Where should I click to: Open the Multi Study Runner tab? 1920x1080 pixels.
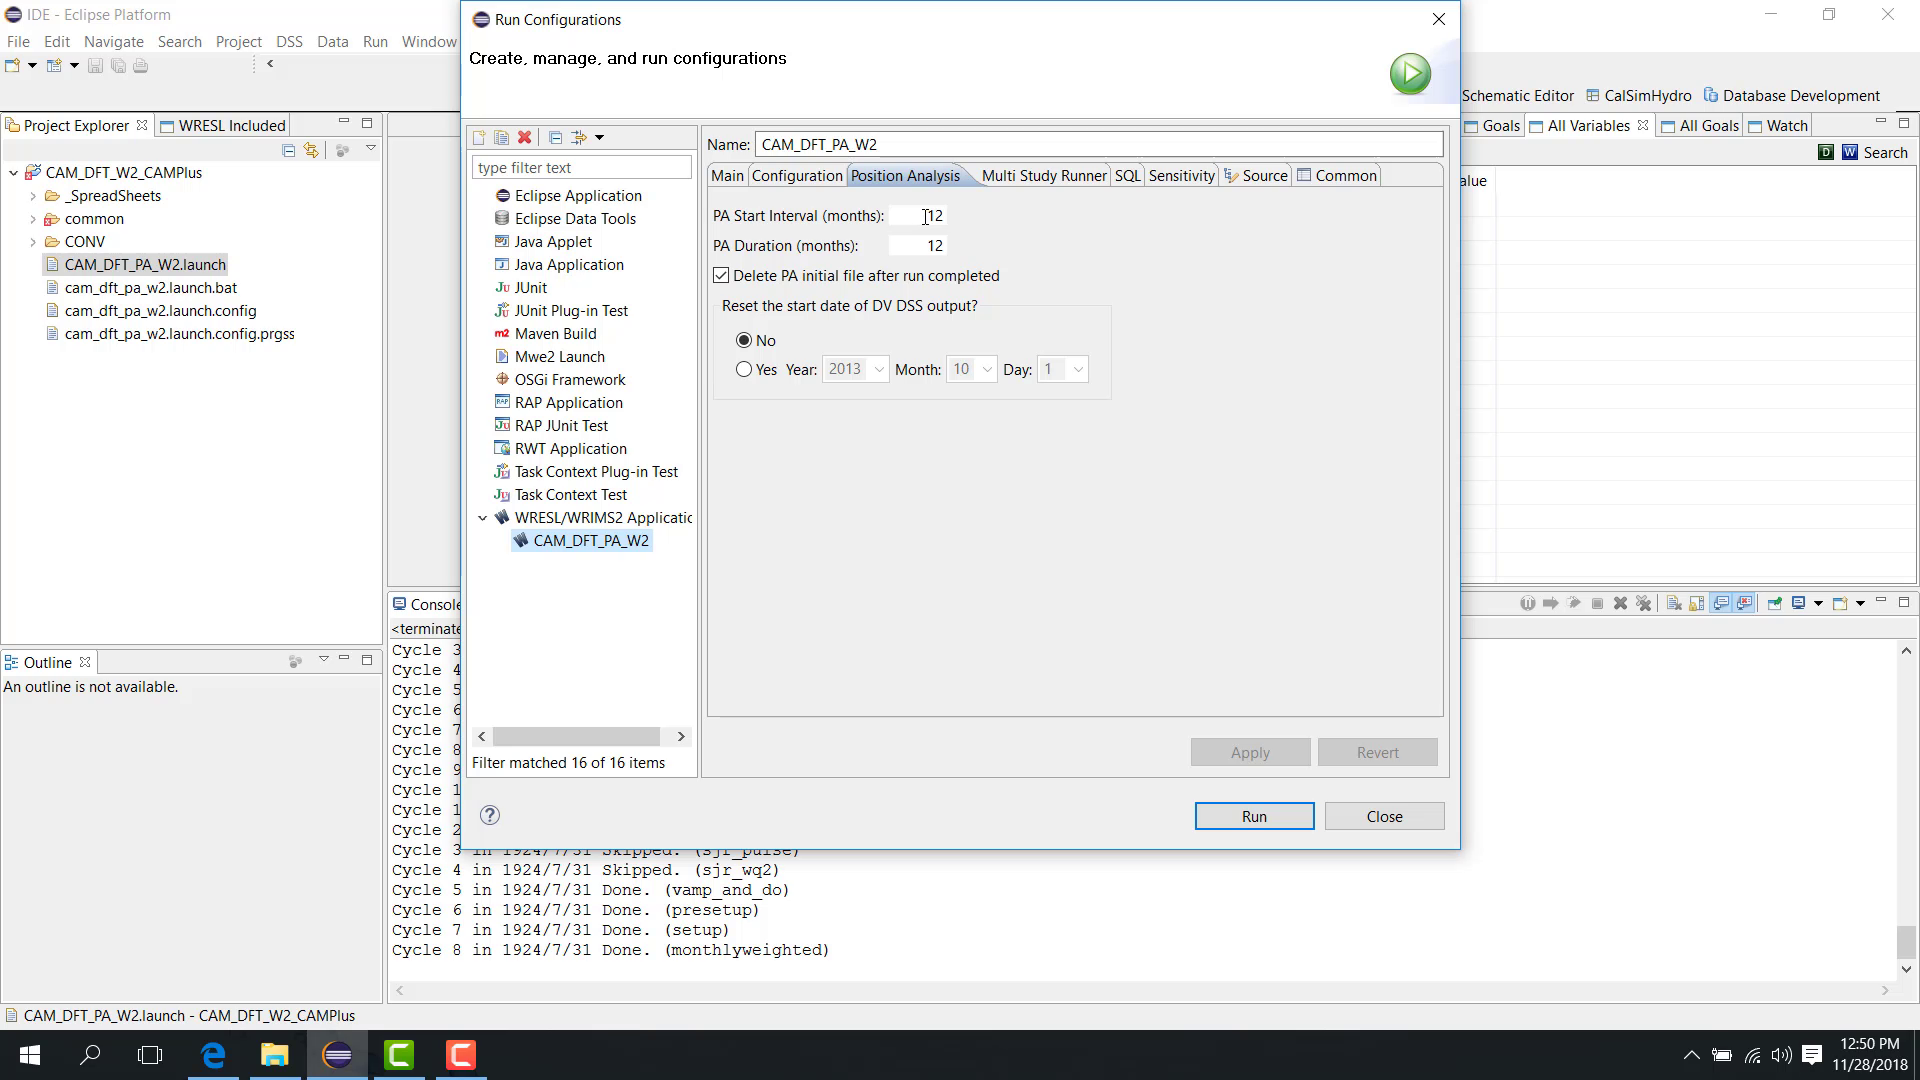pyautogui.click(x=1044, y=176)
